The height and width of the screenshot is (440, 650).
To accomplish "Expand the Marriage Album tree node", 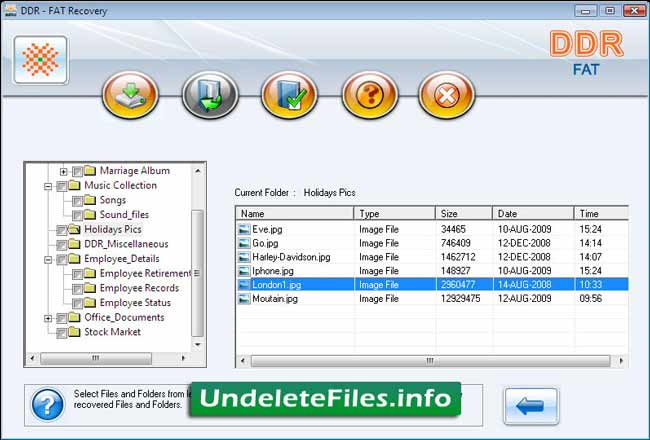I will 63,171.
